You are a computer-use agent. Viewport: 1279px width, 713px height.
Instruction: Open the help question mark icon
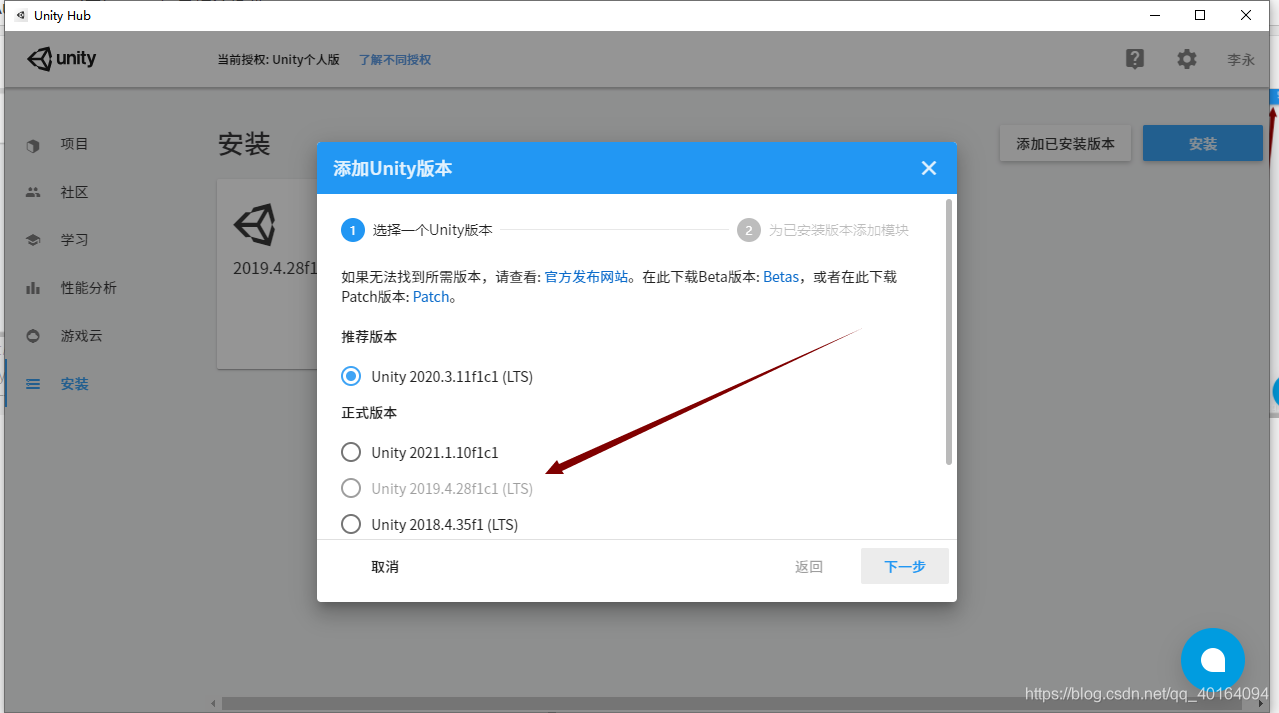coord(1135,59)
